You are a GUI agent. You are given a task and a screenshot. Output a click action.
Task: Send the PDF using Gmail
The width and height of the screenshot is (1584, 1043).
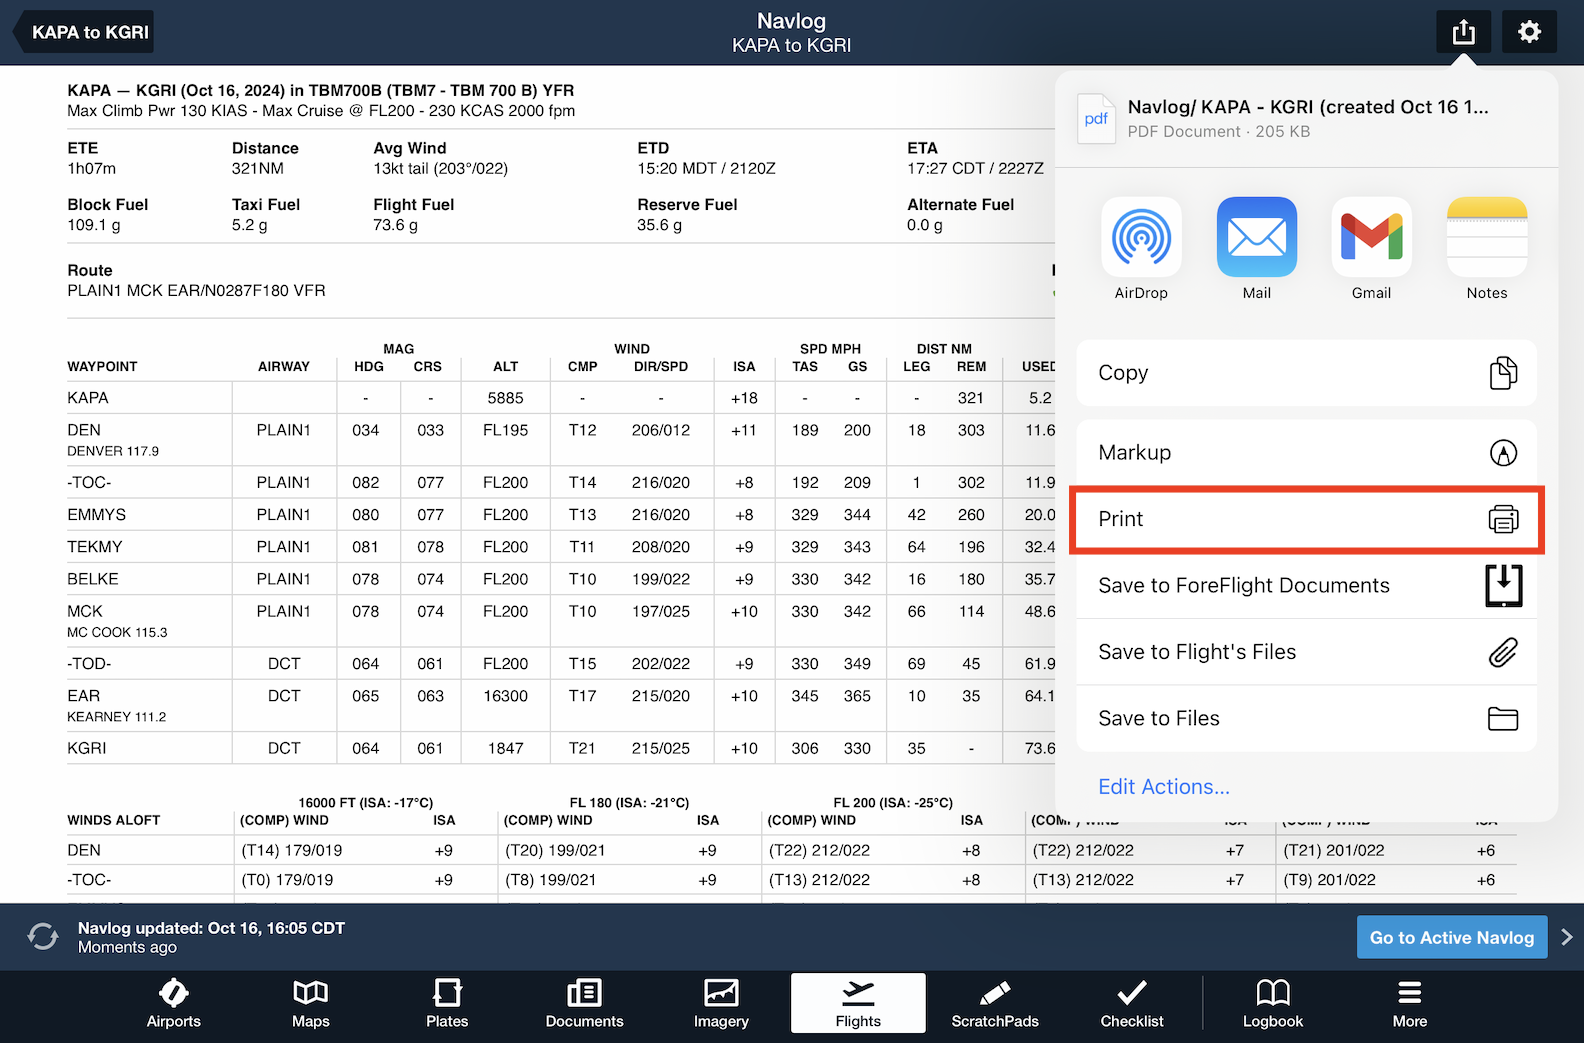coord(1371,238)
